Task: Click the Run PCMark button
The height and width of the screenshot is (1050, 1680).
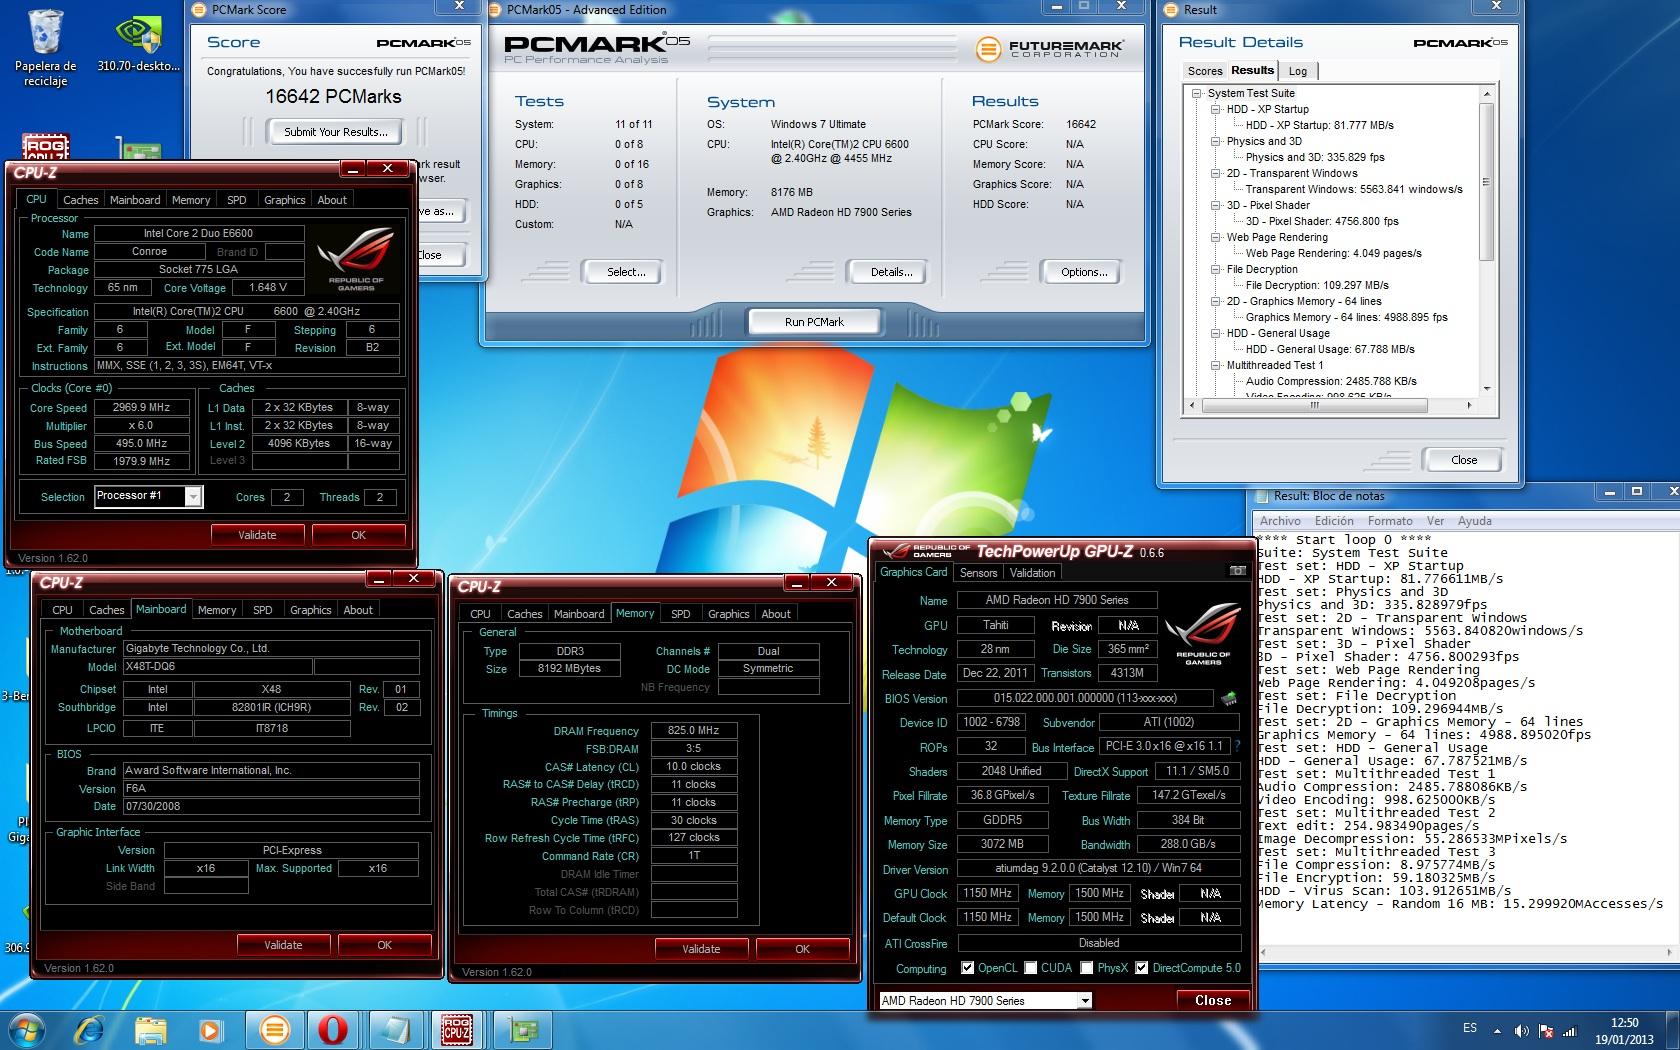Action: (814, 322)
